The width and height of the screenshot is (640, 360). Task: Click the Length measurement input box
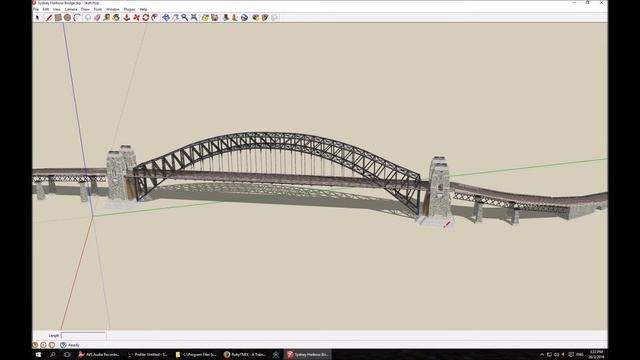tap(83, 336)
